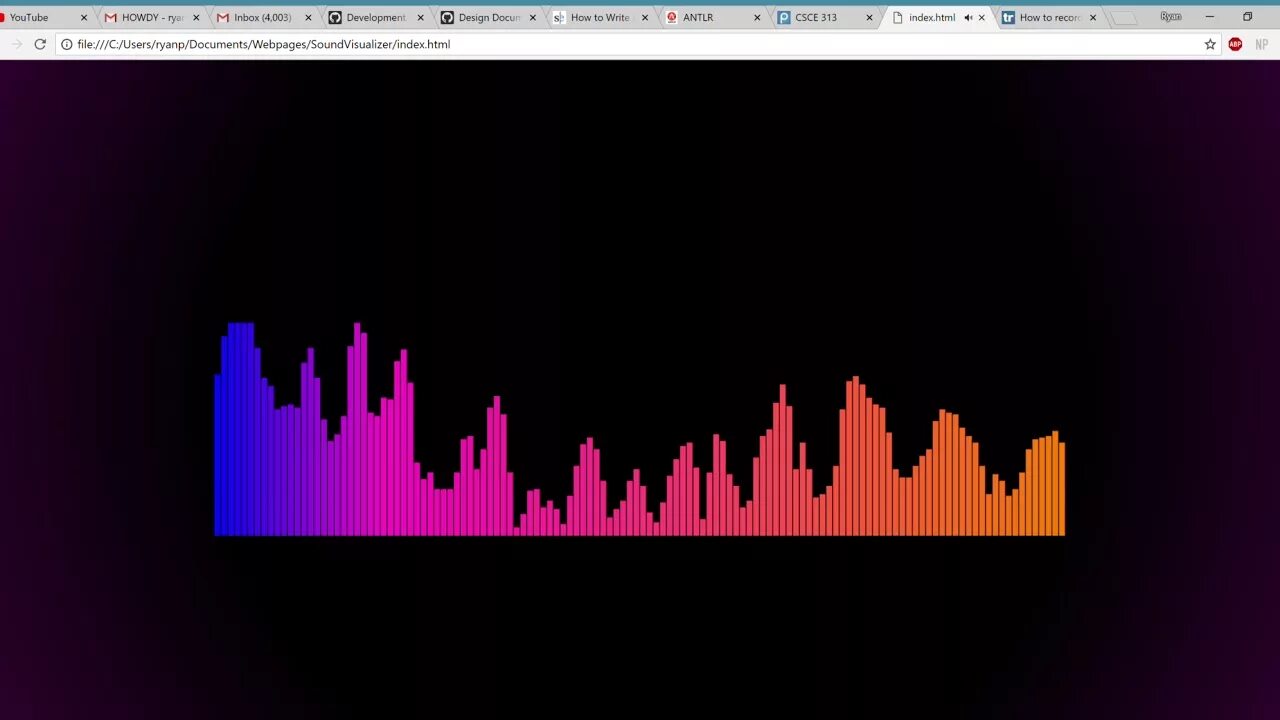1280x720 pixels.
Task: Mute audio icon on index.html tab
Action: 967,18
